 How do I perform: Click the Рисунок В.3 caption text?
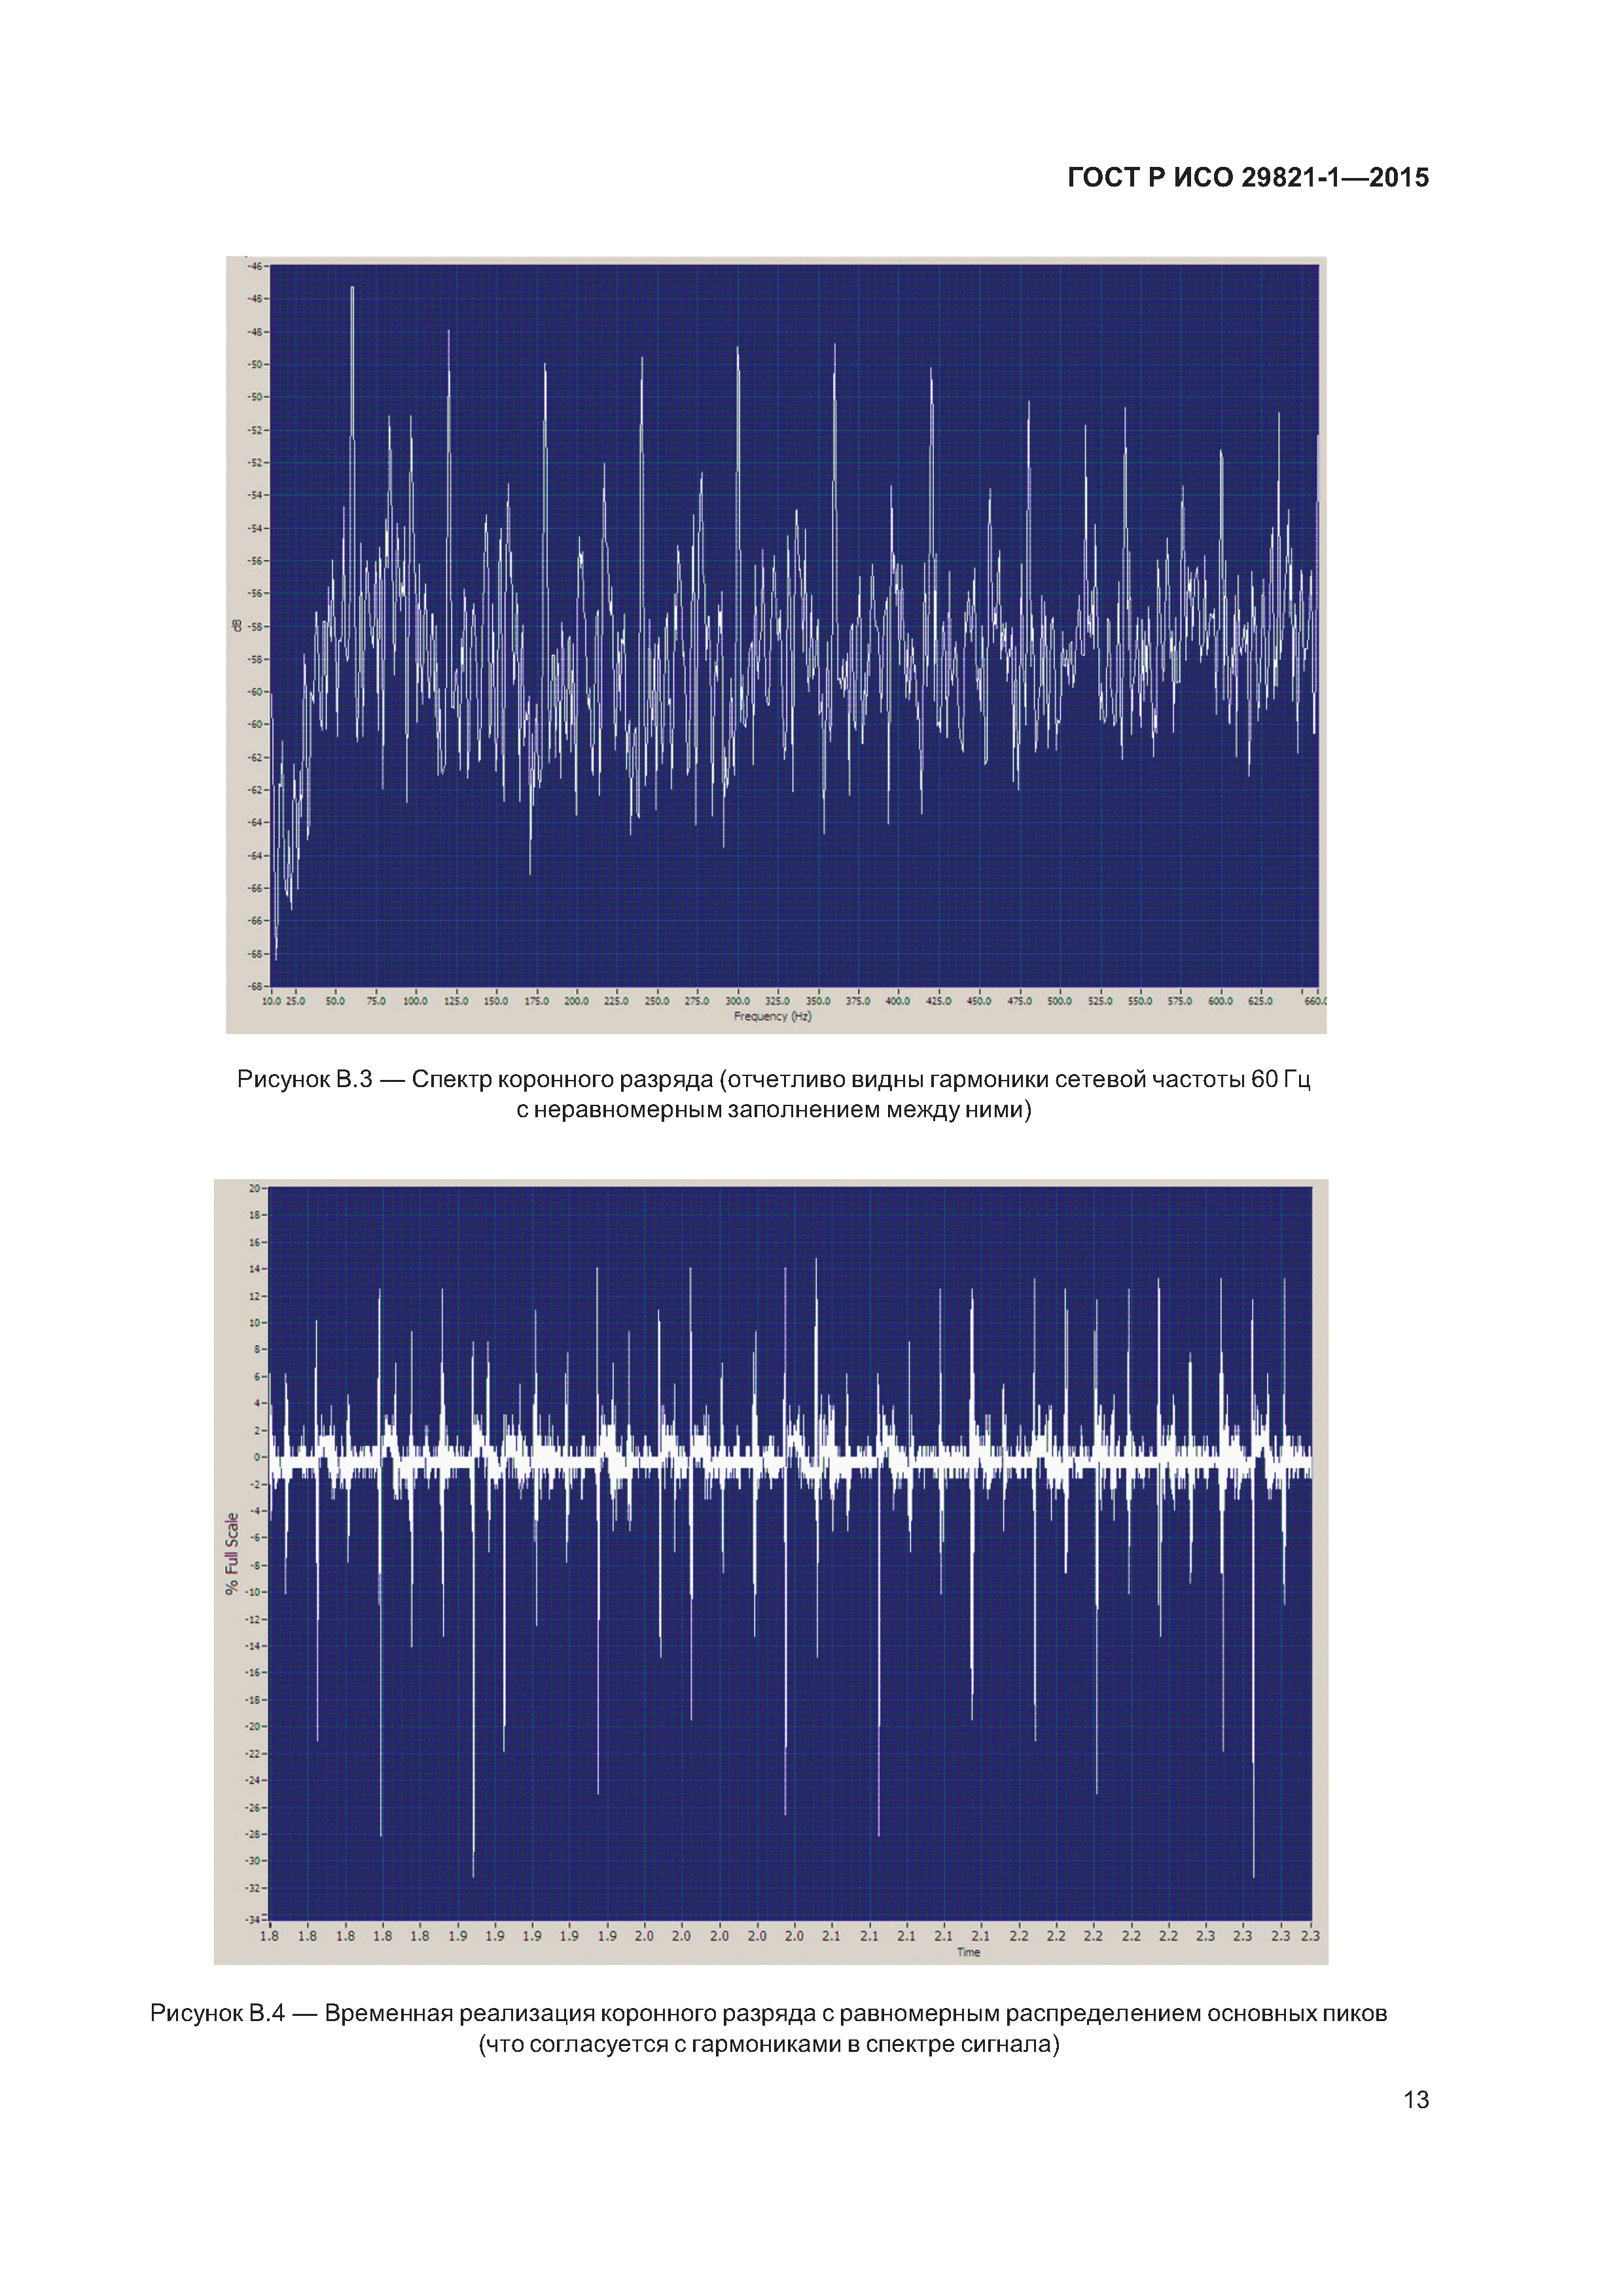(x=773, y=1094)
